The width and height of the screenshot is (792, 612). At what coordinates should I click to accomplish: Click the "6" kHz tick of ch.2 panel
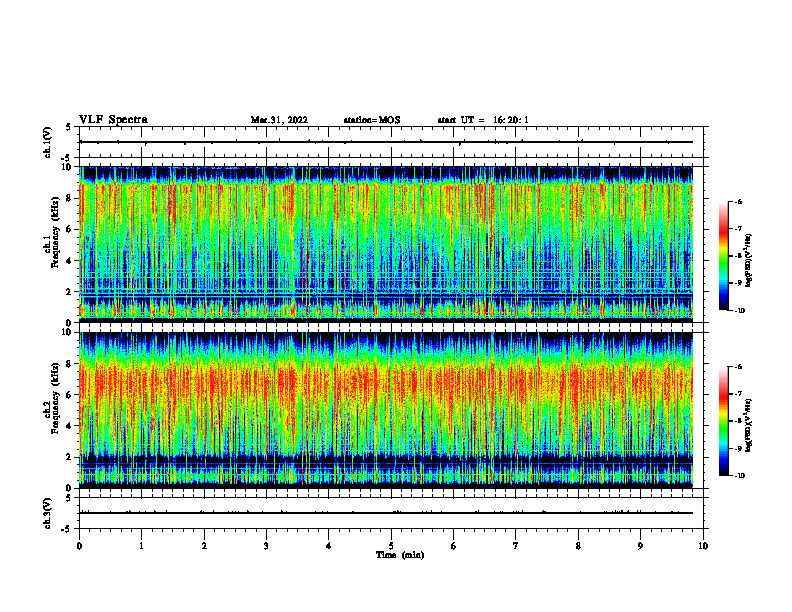point(70,395)
